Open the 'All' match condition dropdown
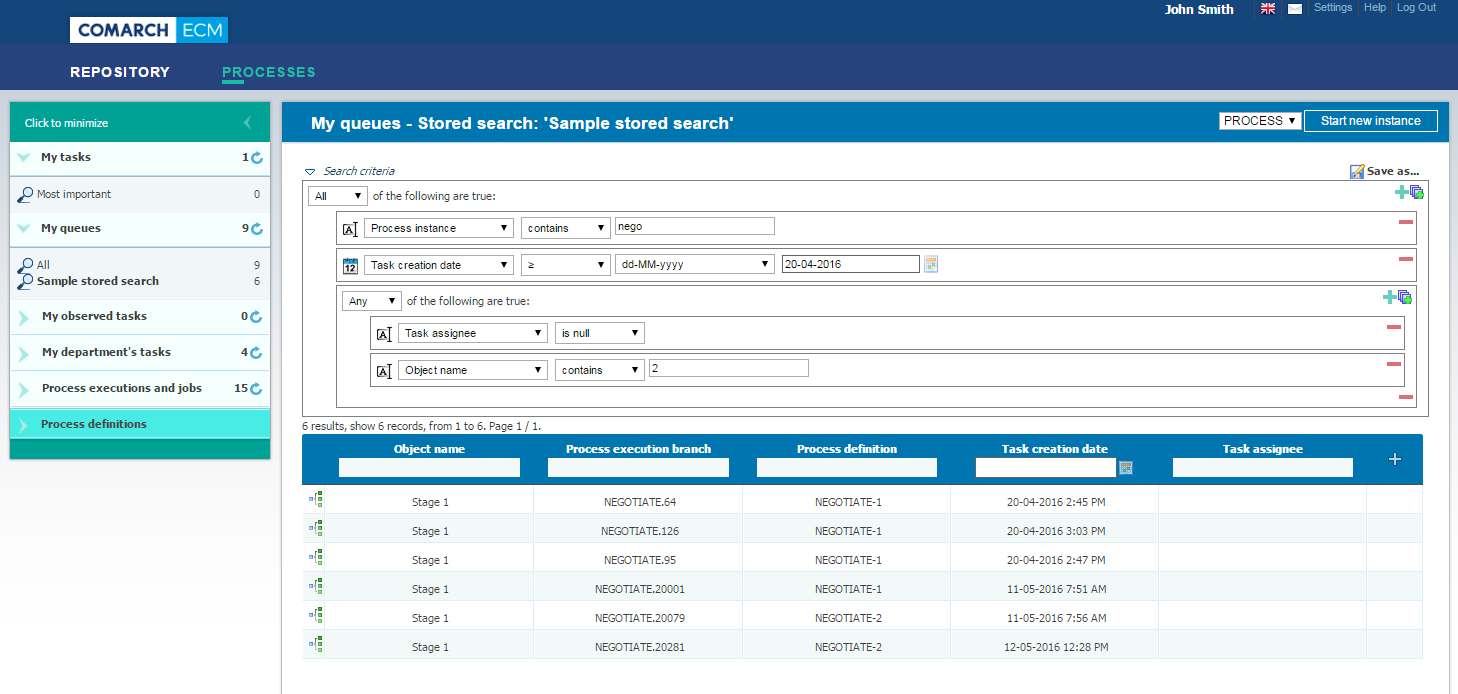The height and width of the screenshot is (694, 1458). [x=338, y=196]
